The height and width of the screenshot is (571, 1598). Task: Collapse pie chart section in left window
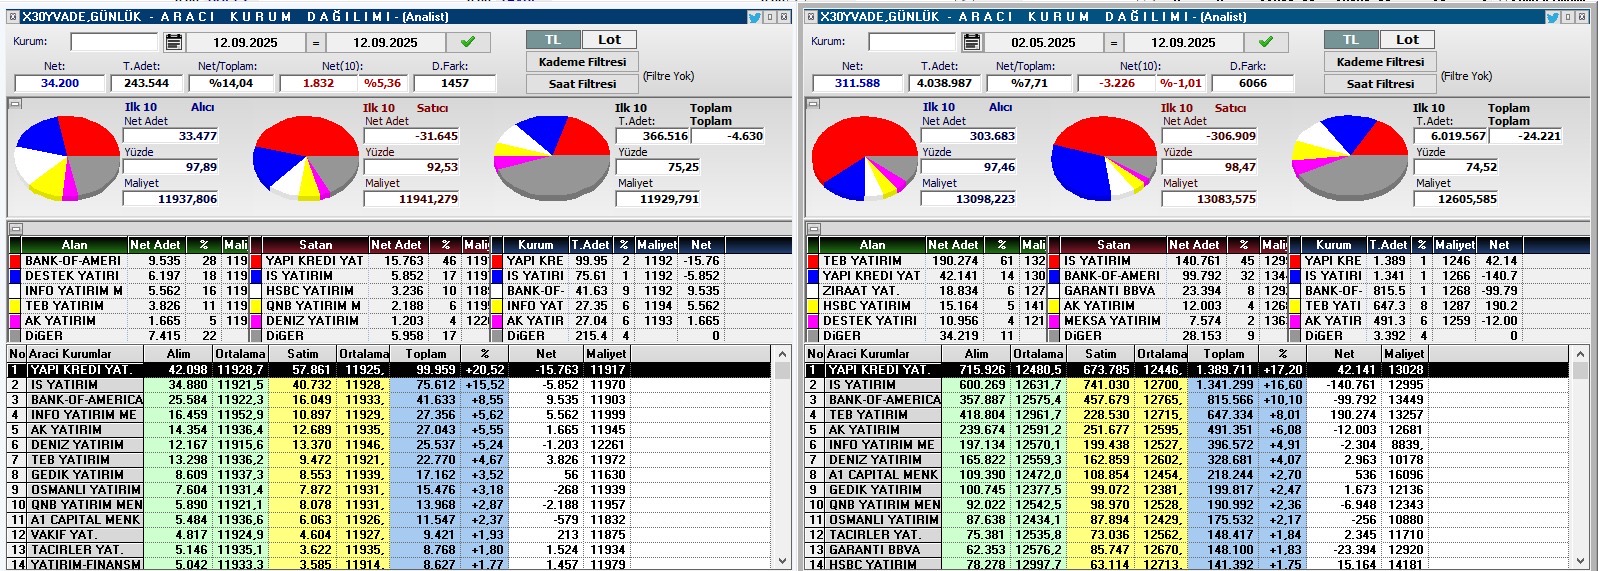coord(14,103)
